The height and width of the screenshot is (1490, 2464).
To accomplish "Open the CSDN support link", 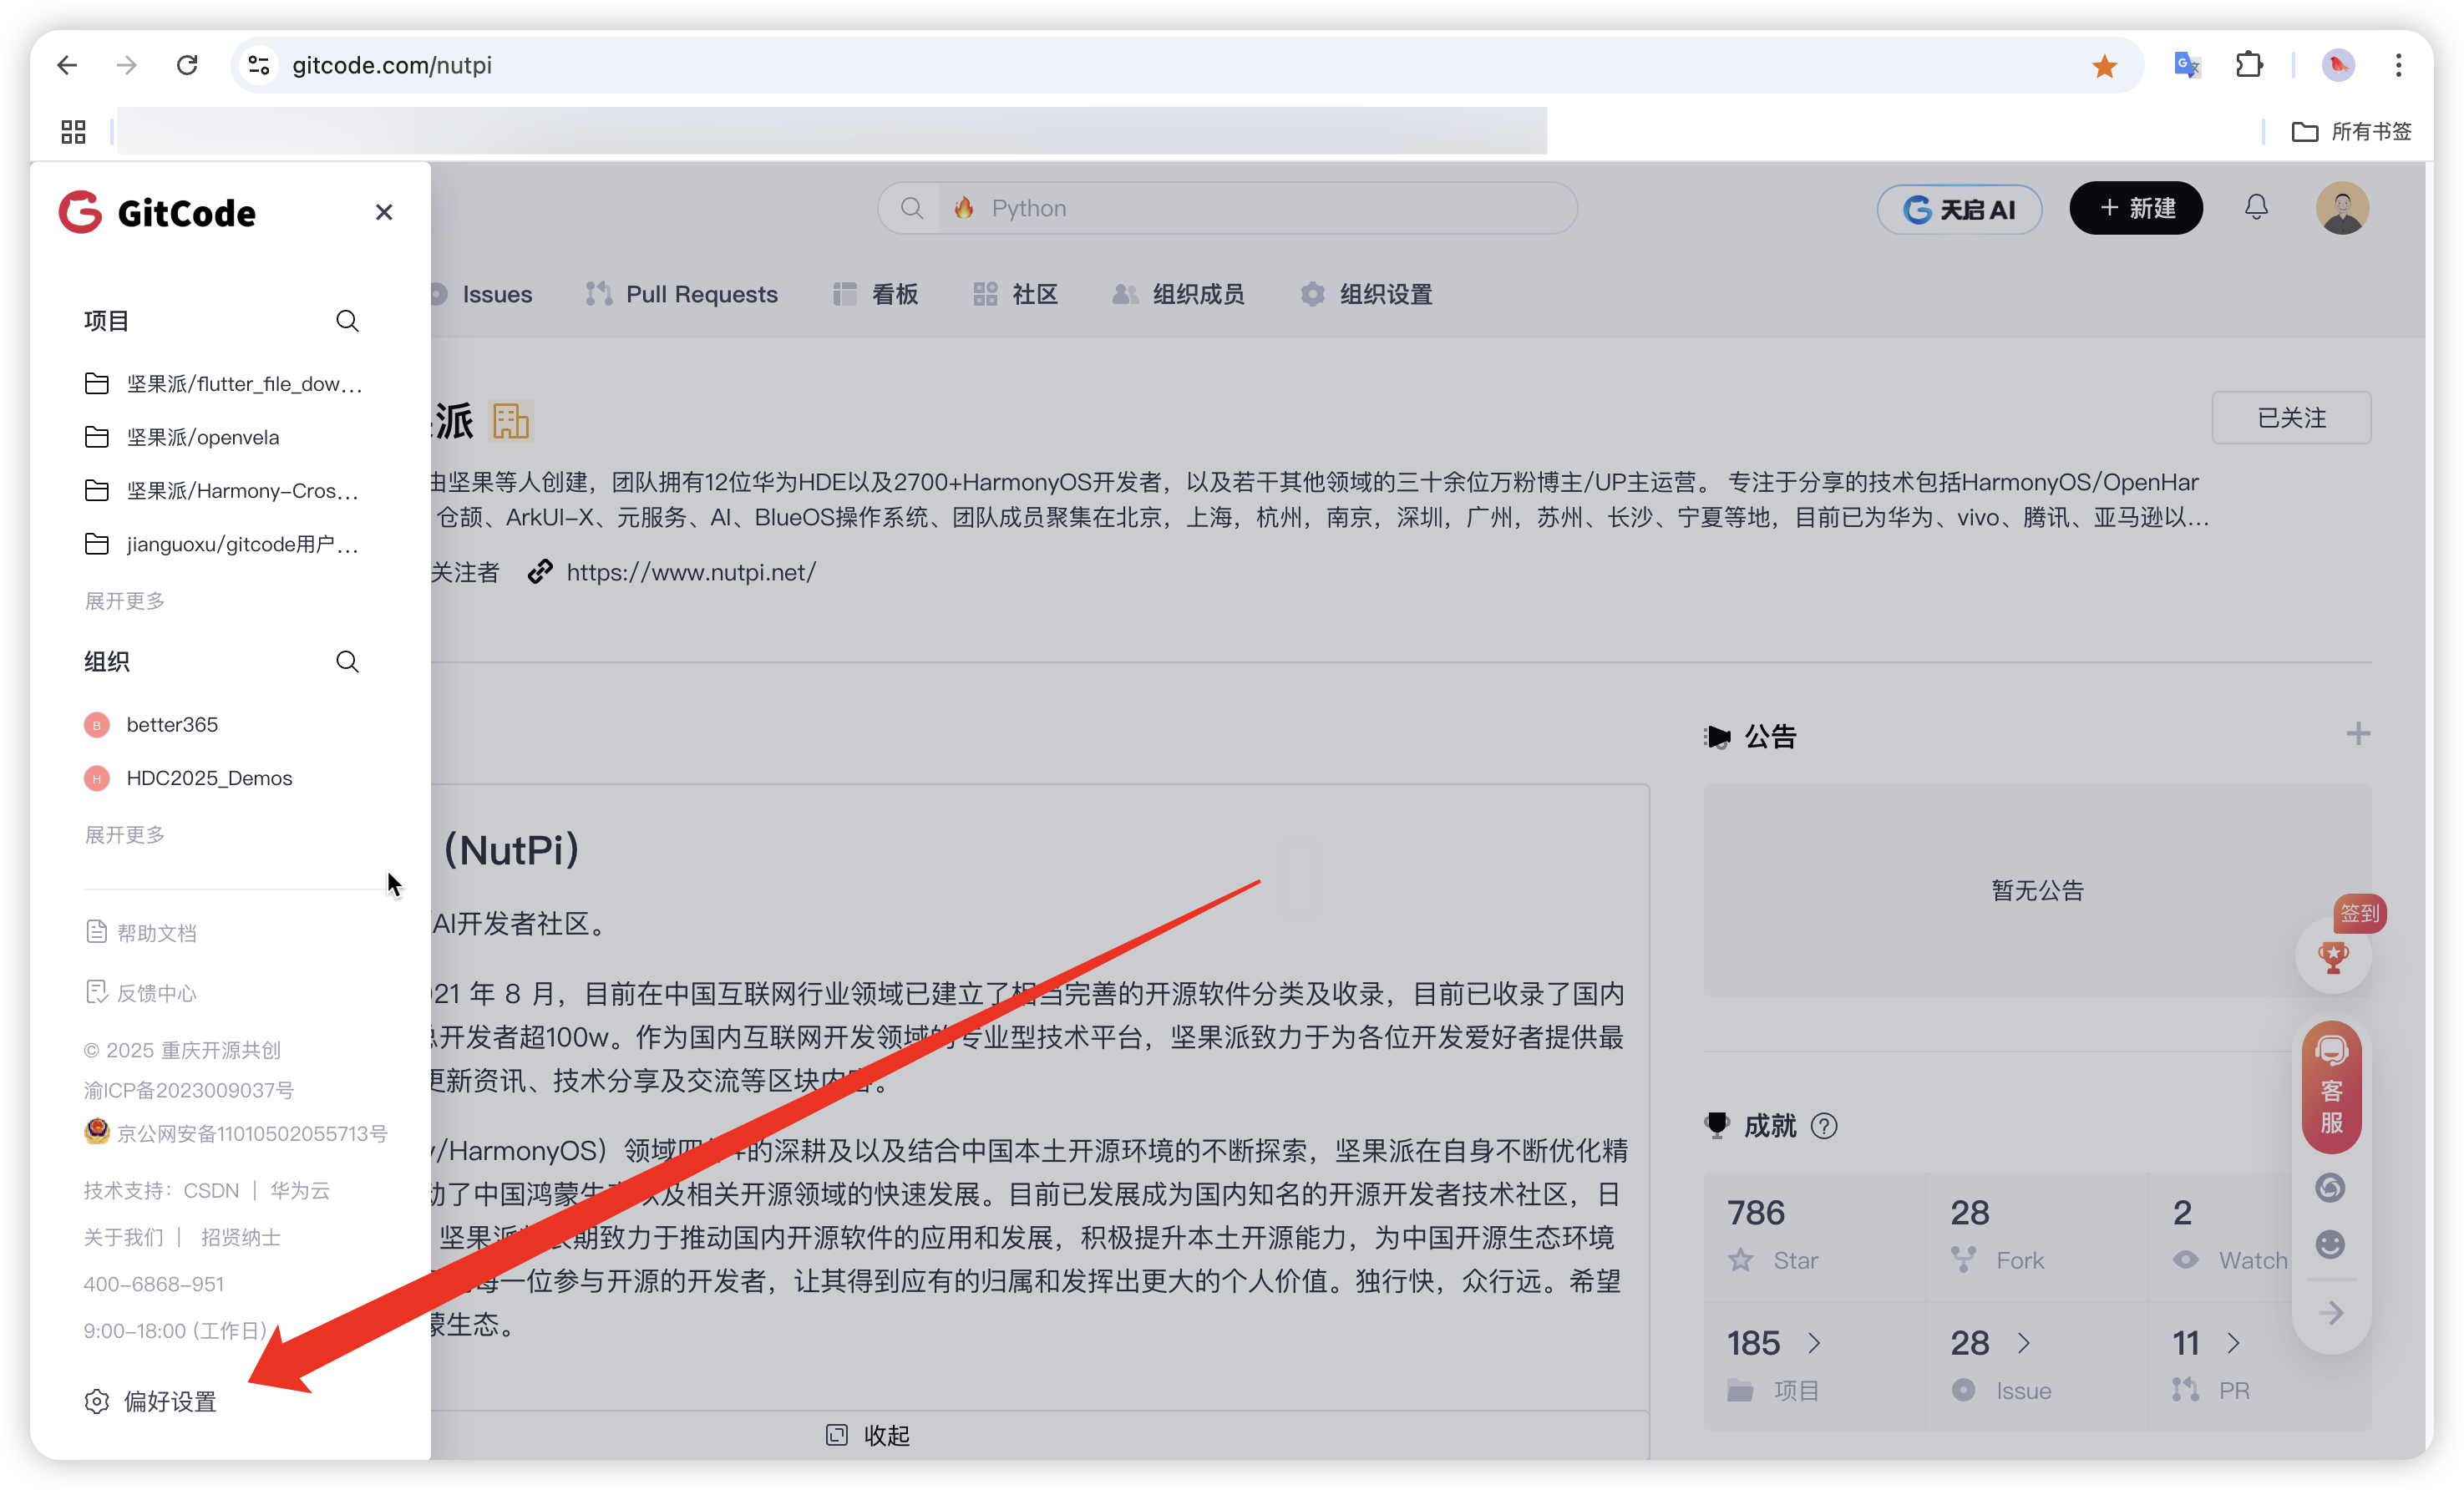I will click(x=212, y=1191).
